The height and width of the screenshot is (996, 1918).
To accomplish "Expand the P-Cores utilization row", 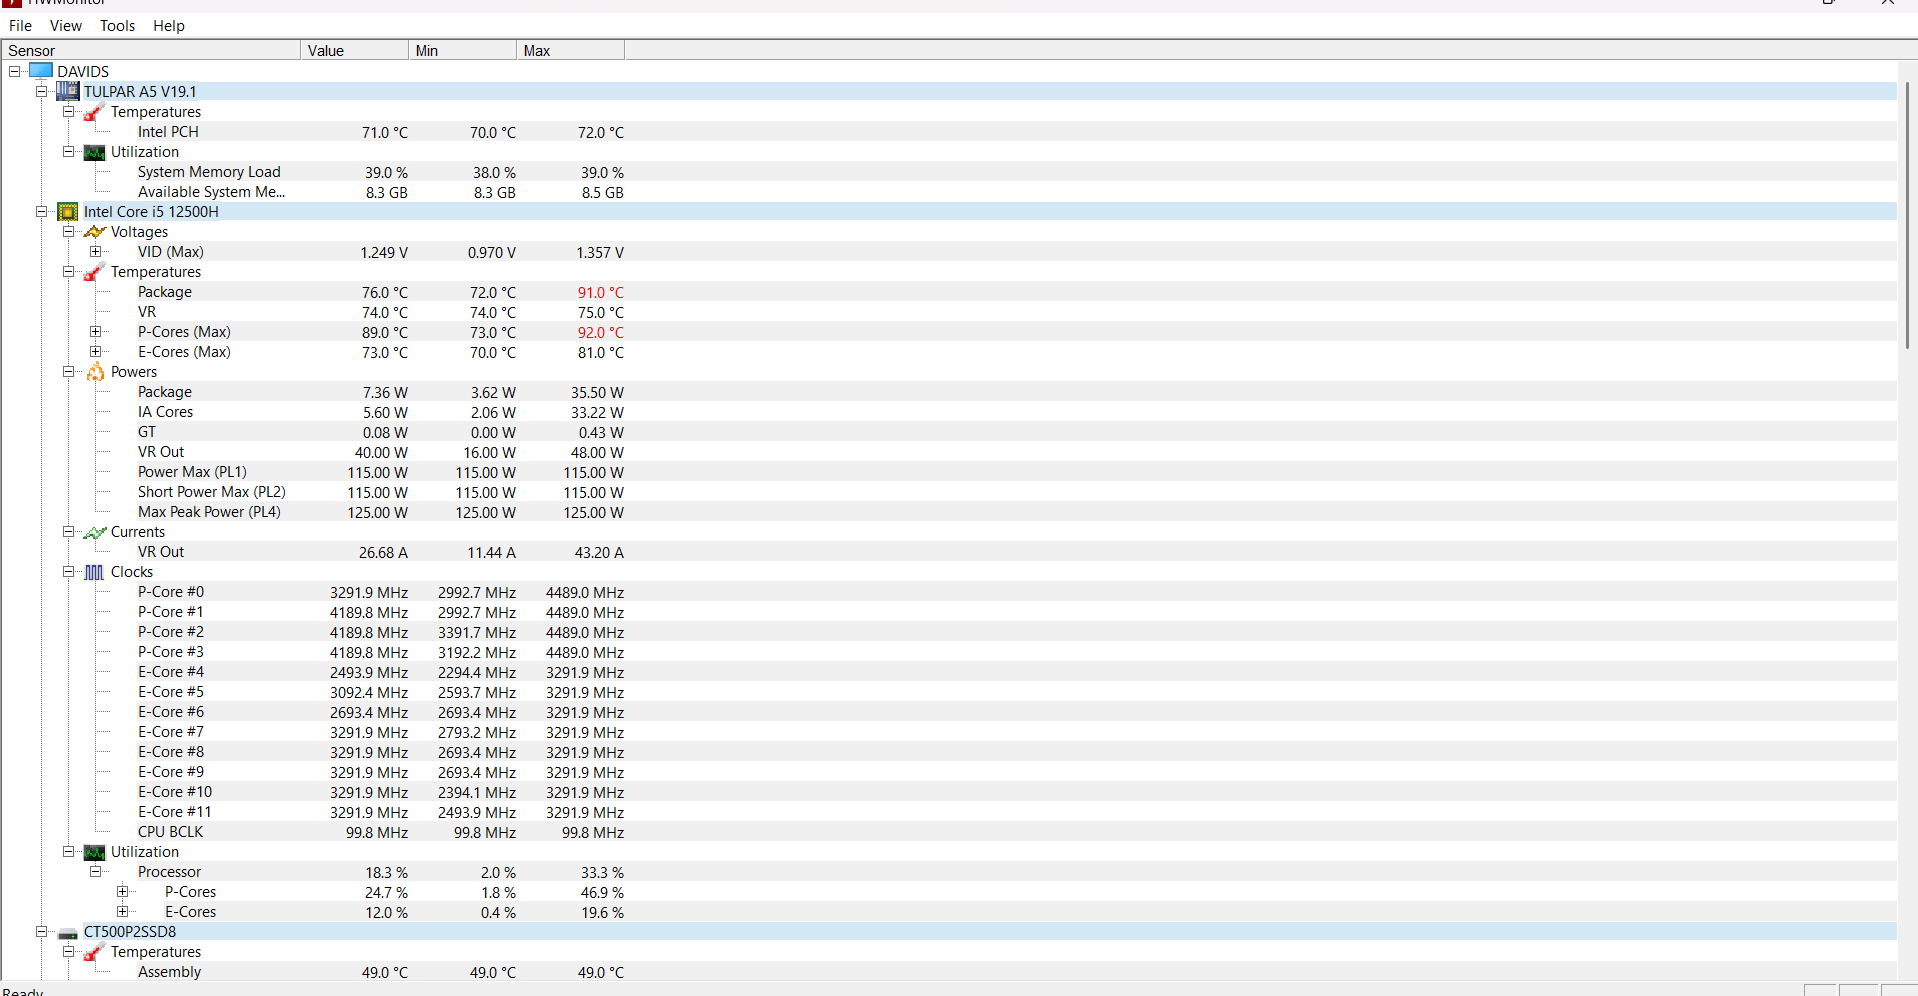I will pyautogui.click(x=122, y=892).
